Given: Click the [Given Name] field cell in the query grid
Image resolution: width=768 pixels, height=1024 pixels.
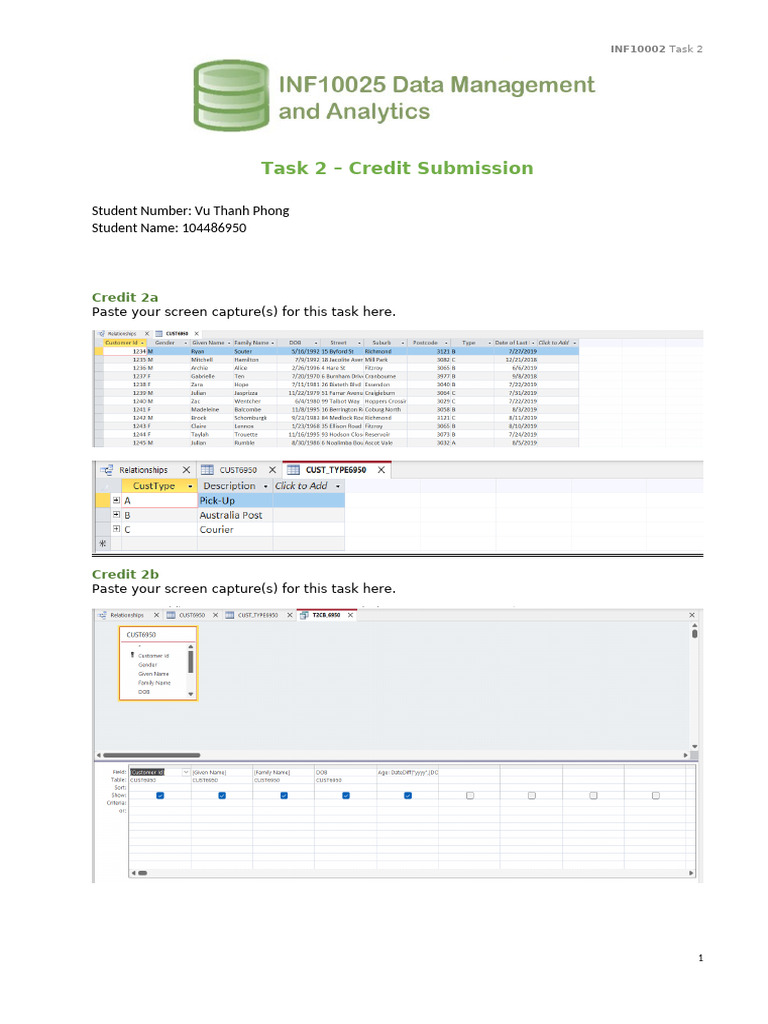Looking at the screenshot, I should pyautogui.click(x=222, y=773).
